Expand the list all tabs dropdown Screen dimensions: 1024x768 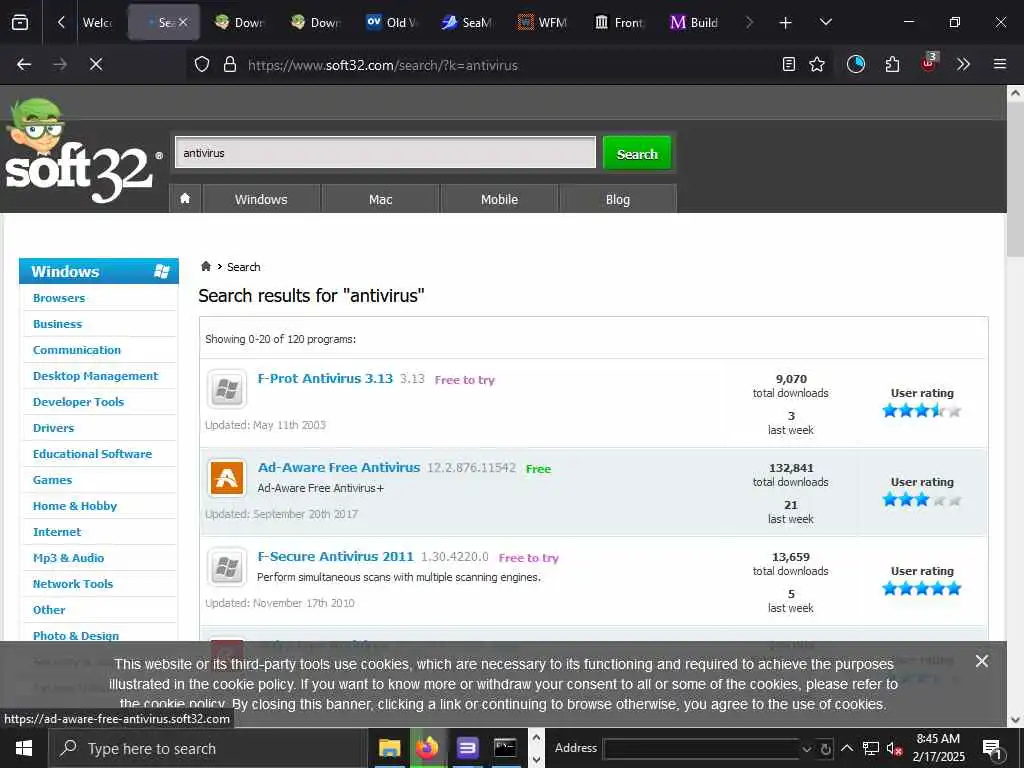point(826,23)
